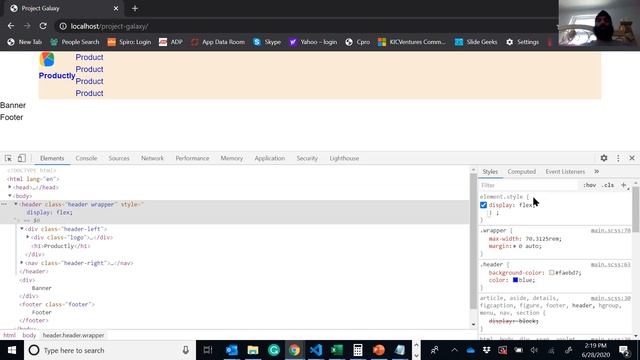Collapse the header wrapper element node

[16, 204]
